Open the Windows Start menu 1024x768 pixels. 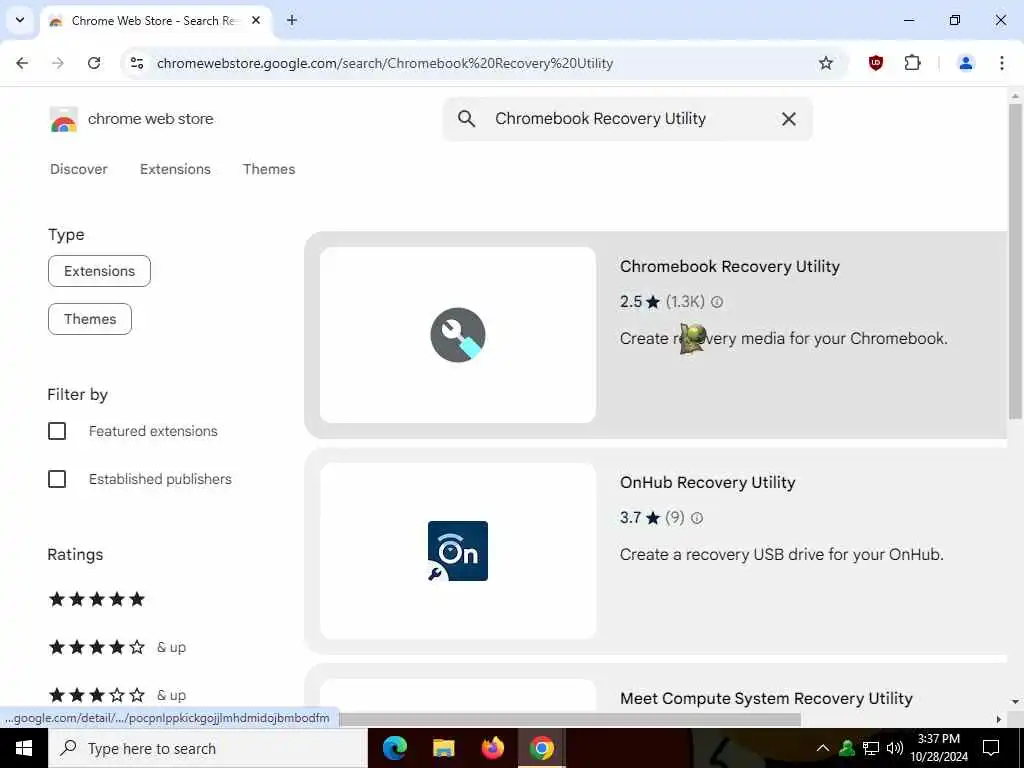24,748
